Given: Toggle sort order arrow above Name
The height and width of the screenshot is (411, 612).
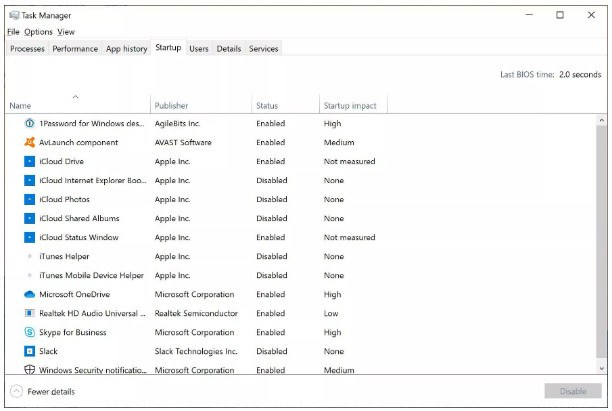Looking at the screenshot, I should [x=76, y=96].
